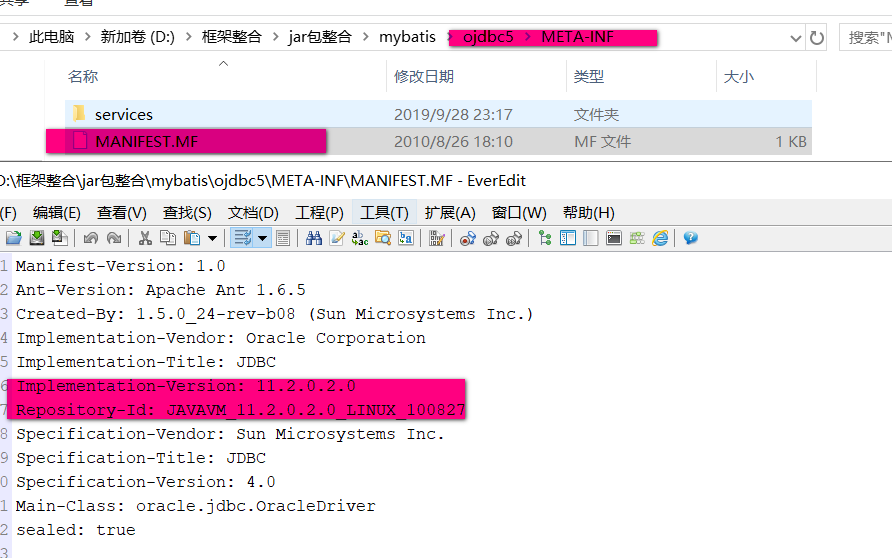
Task: Click the Play macro icon
Action: (x=490, y=238)
